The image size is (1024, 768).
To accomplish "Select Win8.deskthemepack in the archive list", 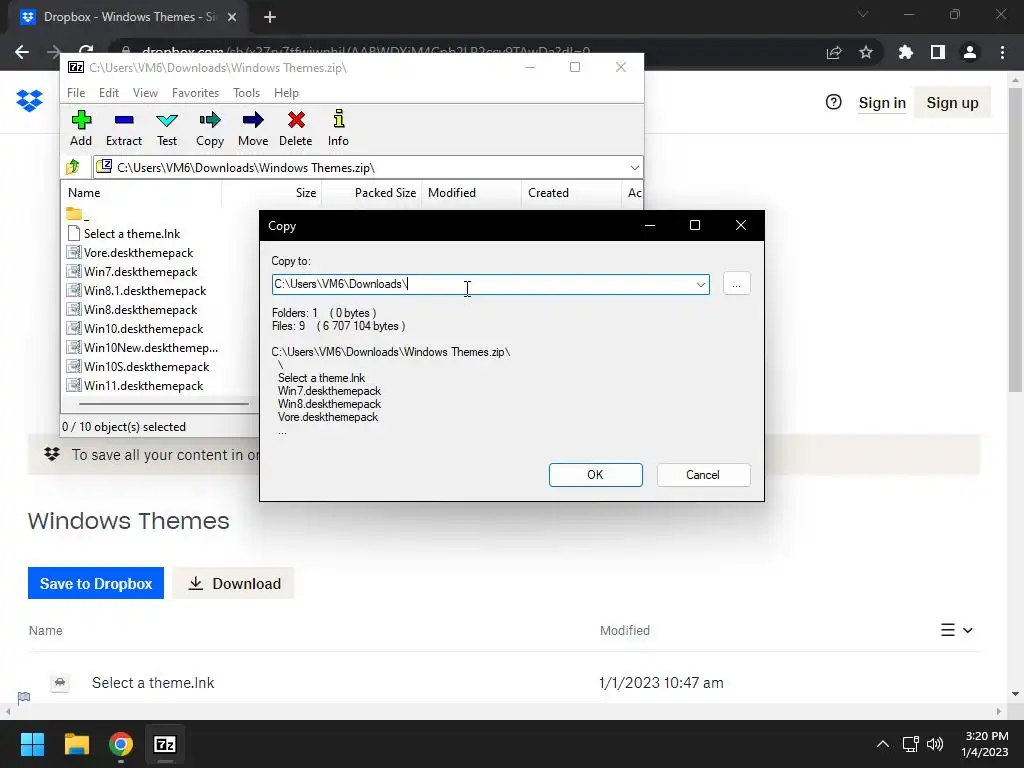I will click(140, 310).
